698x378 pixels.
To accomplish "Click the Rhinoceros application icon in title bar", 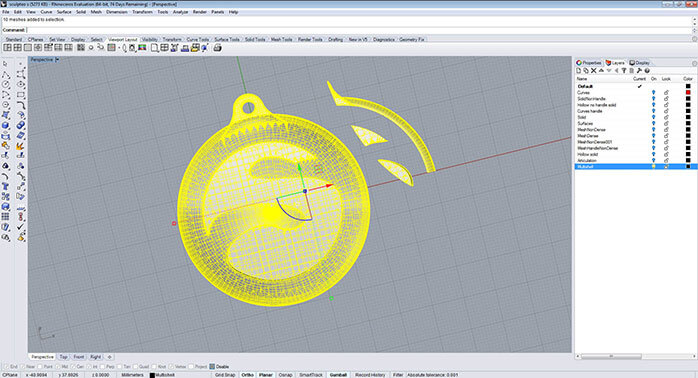I will coord(4,4).
